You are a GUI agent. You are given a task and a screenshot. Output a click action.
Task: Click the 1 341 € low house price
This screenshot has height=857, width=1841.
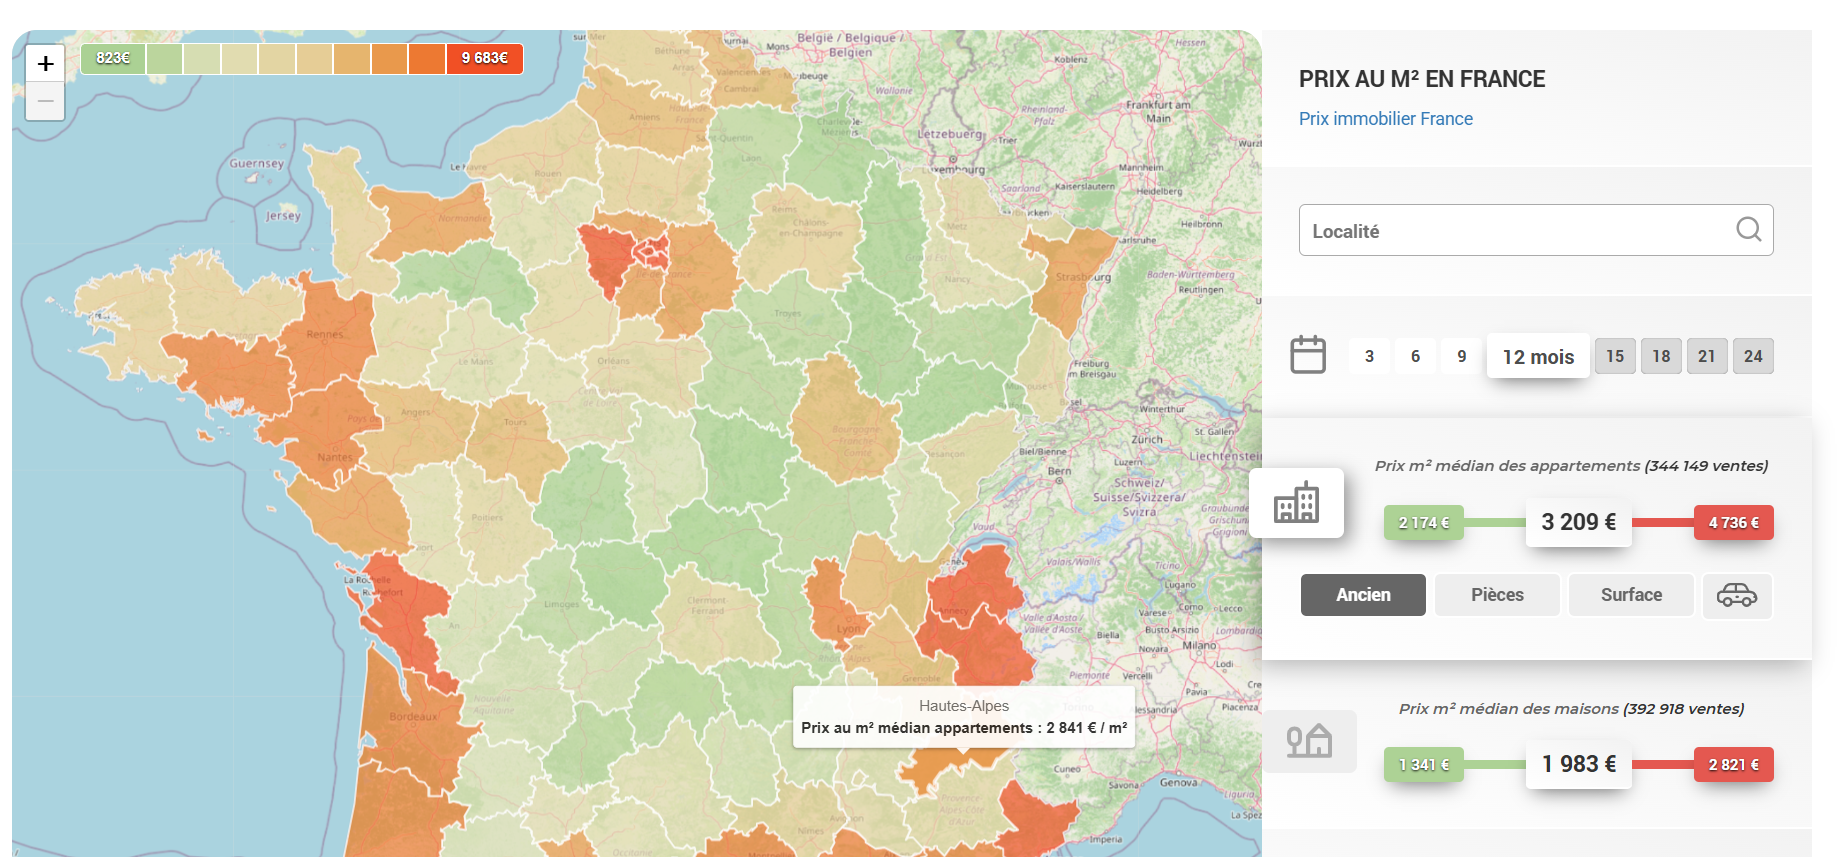(x=1423, y=765)
